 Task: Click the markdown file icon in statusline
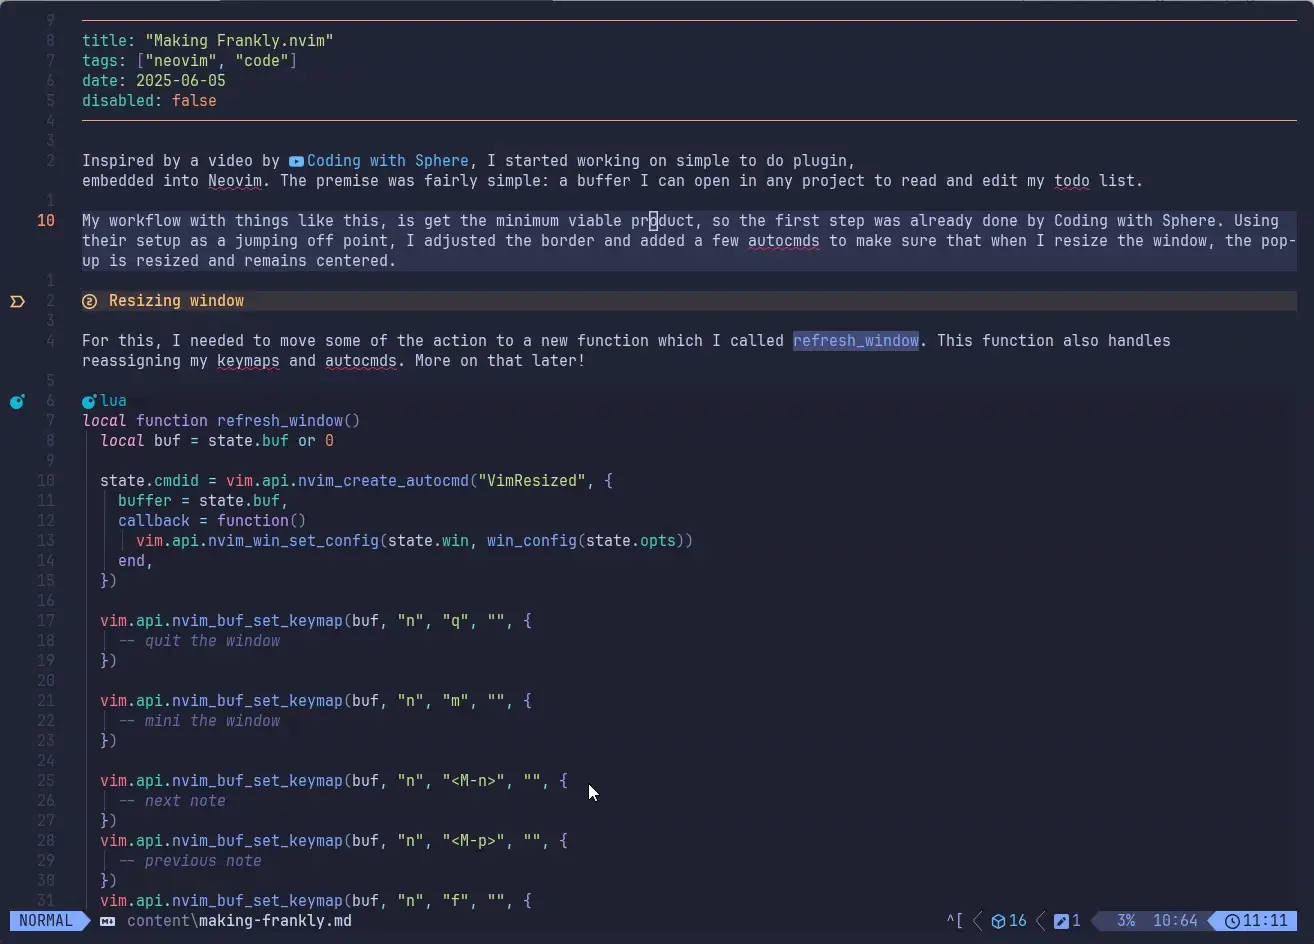tap(108, 921)
